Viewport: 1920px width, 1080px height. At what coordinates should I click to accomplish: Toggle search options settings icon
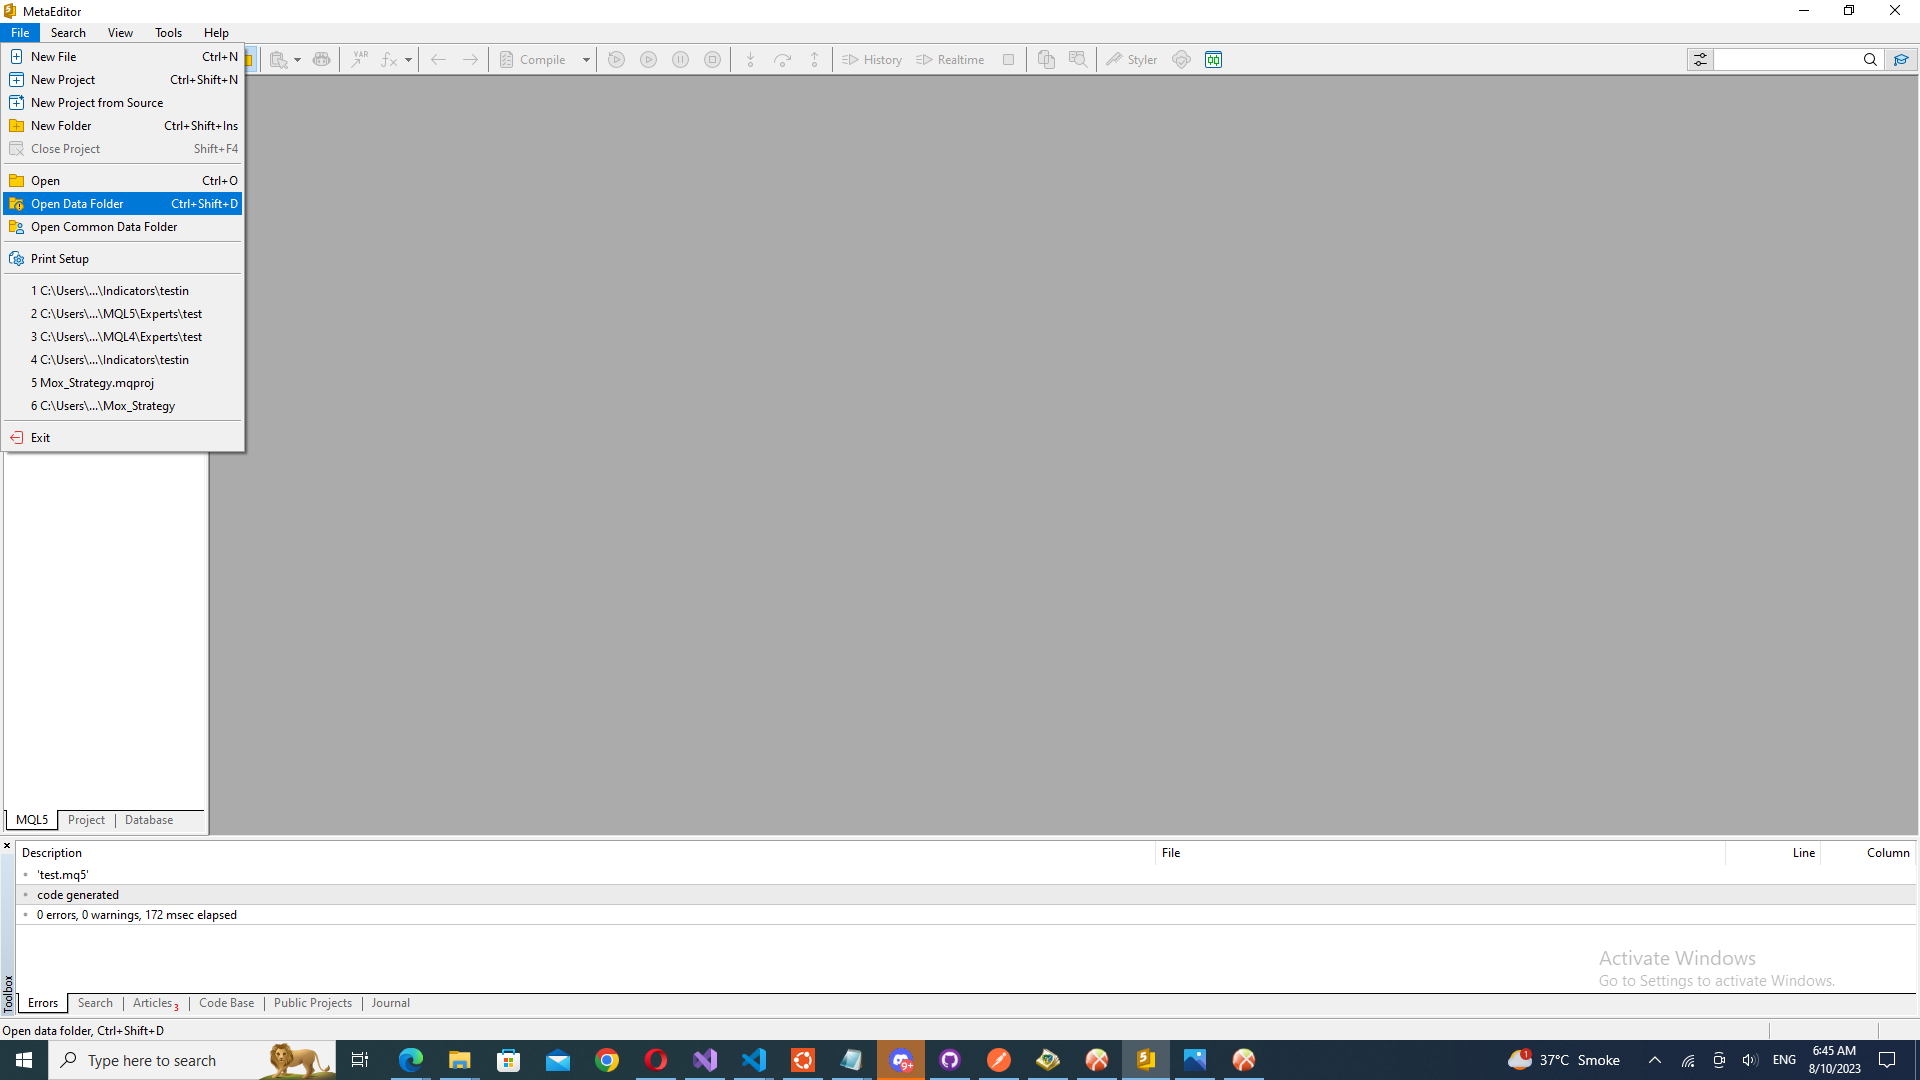1700,60
